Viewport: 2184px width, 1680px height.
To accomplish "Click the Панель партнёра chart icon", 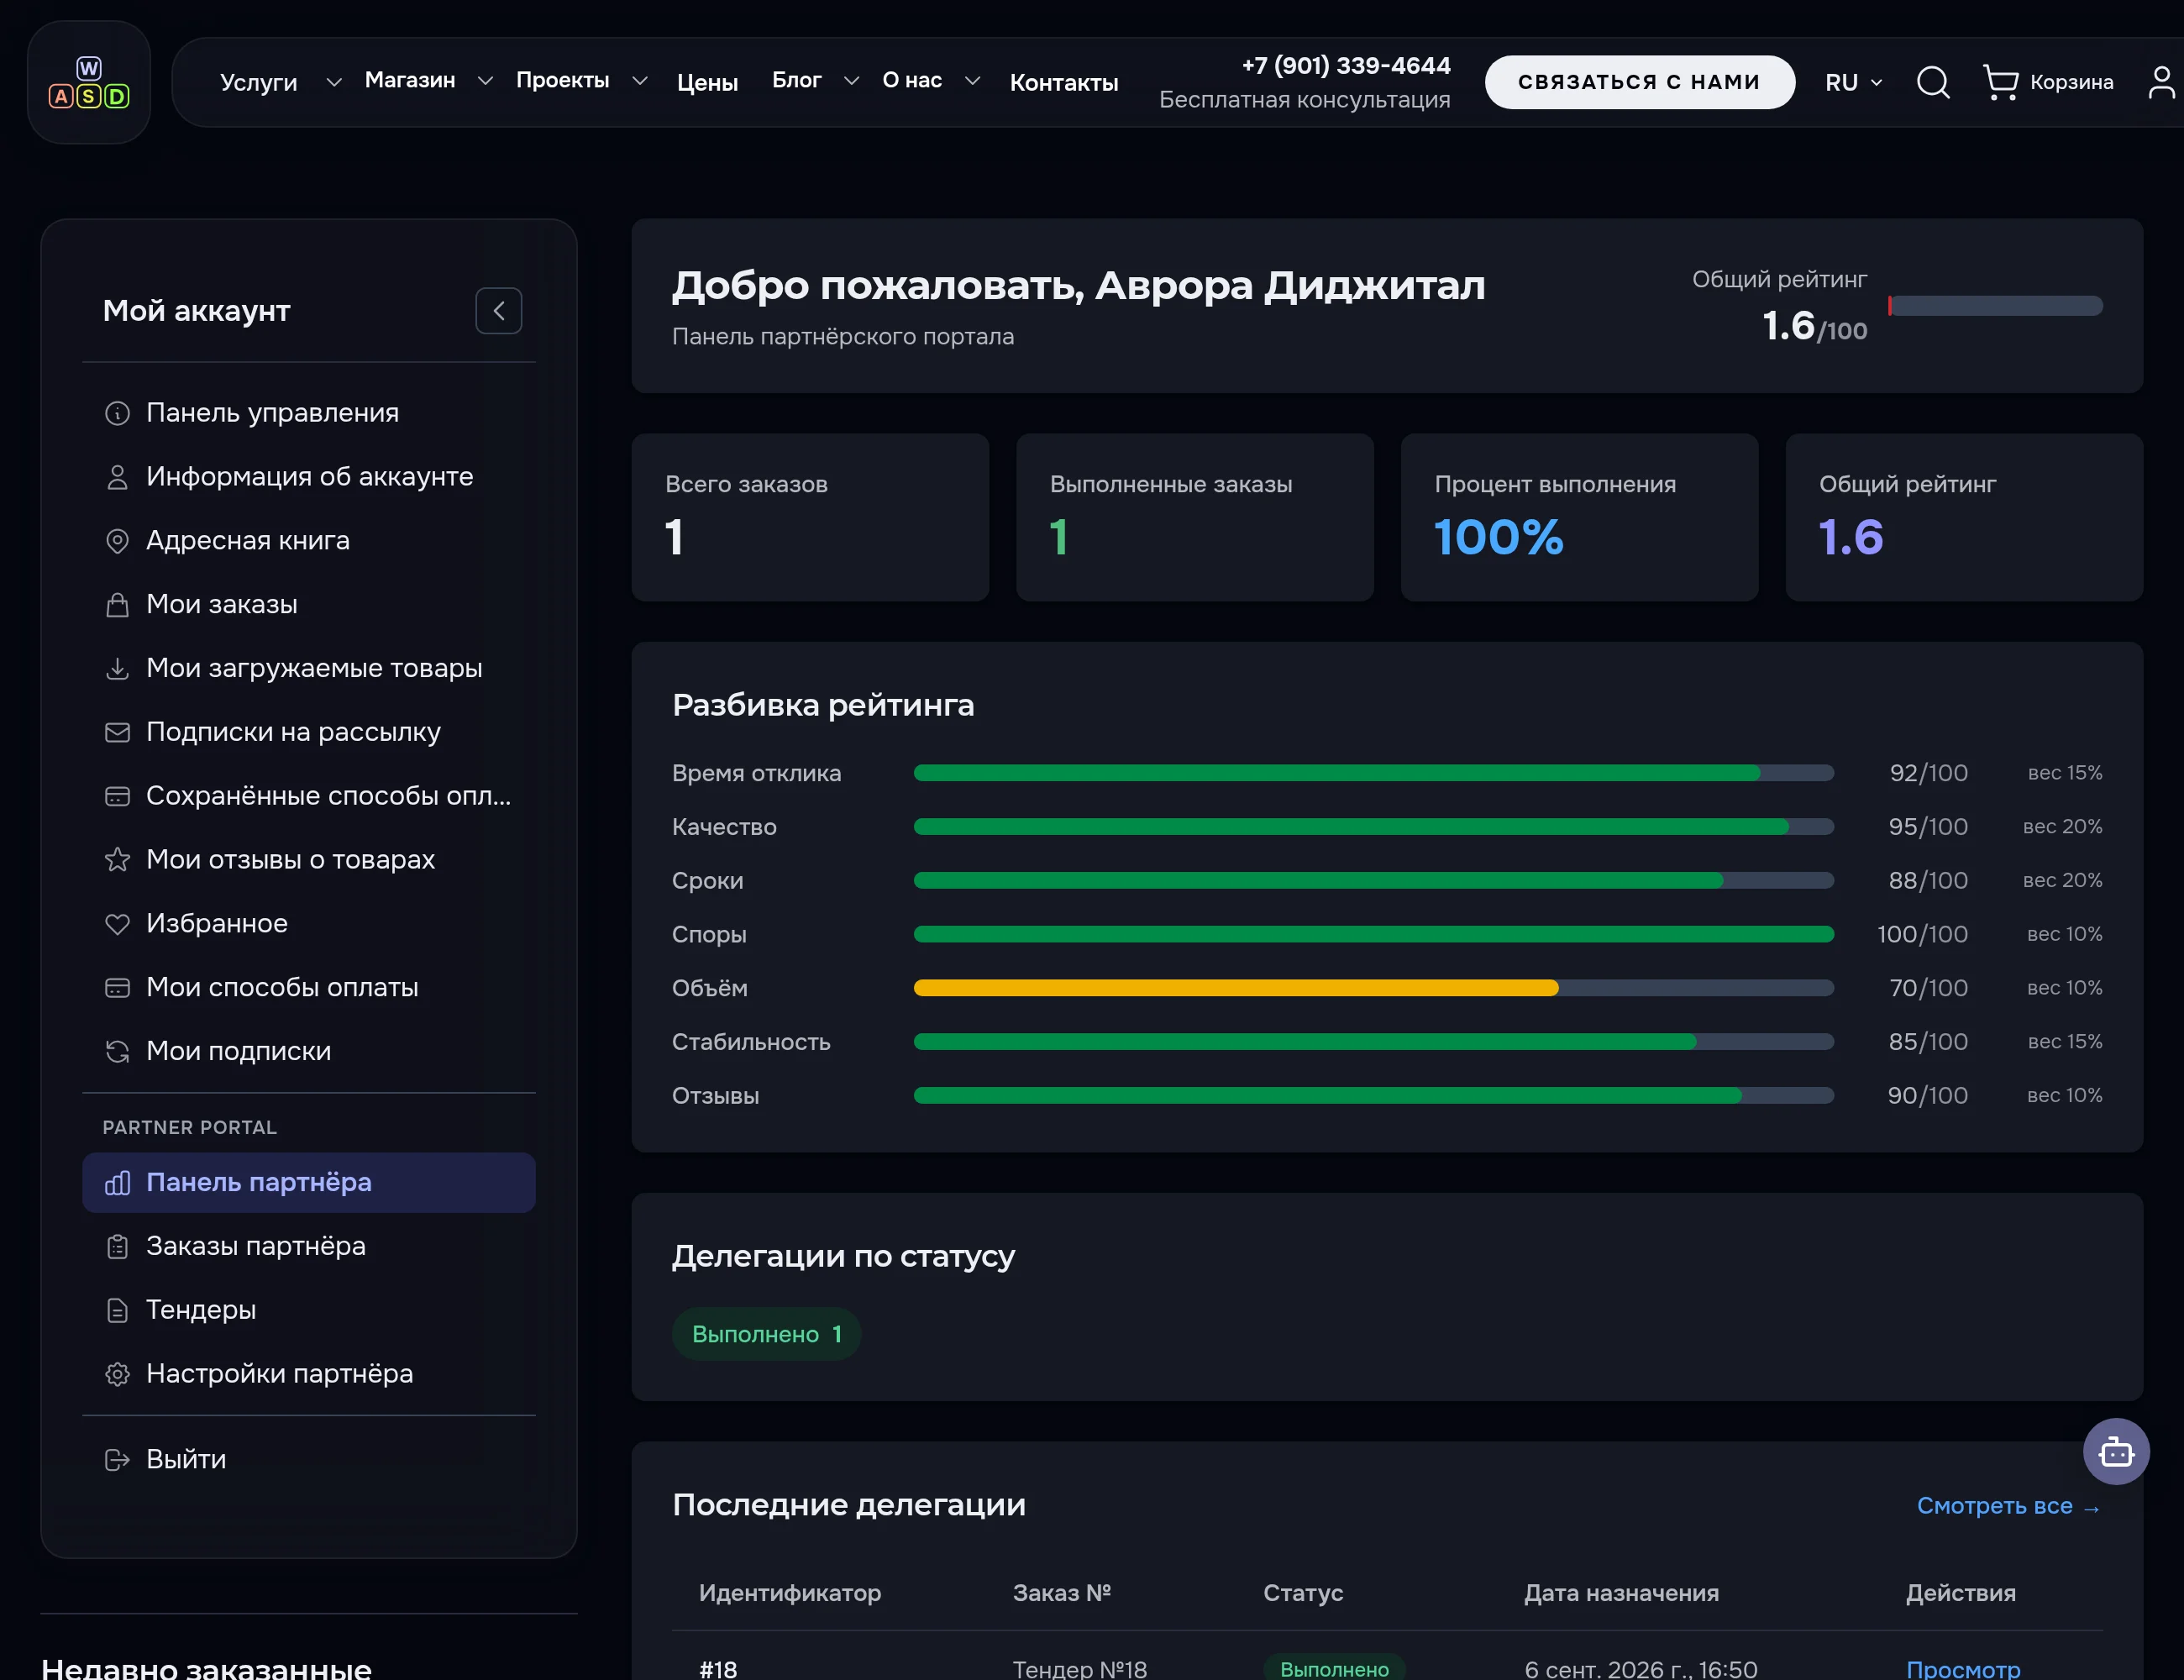I will (117, 1183).
